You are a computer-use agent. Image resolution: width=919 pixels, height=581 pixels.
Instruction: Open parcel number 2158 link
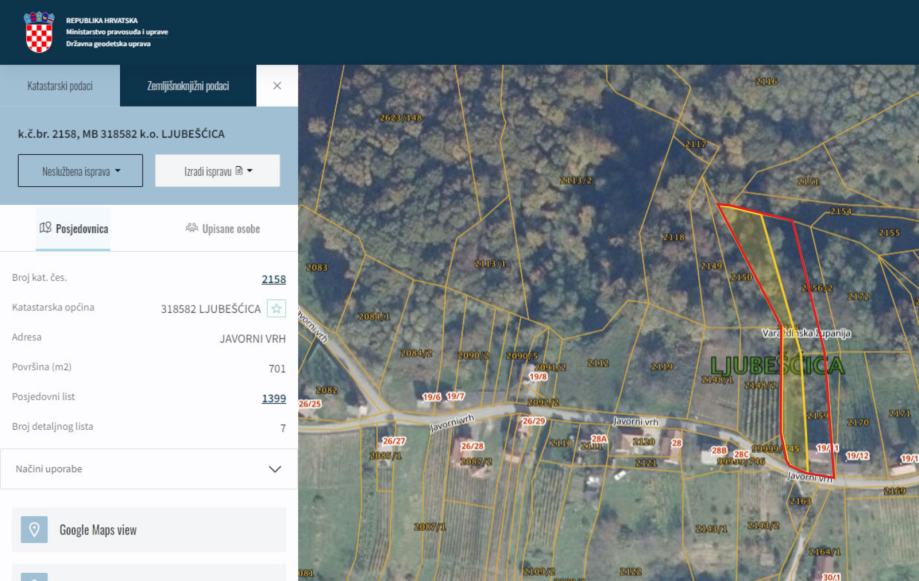(x=274, y=279)
